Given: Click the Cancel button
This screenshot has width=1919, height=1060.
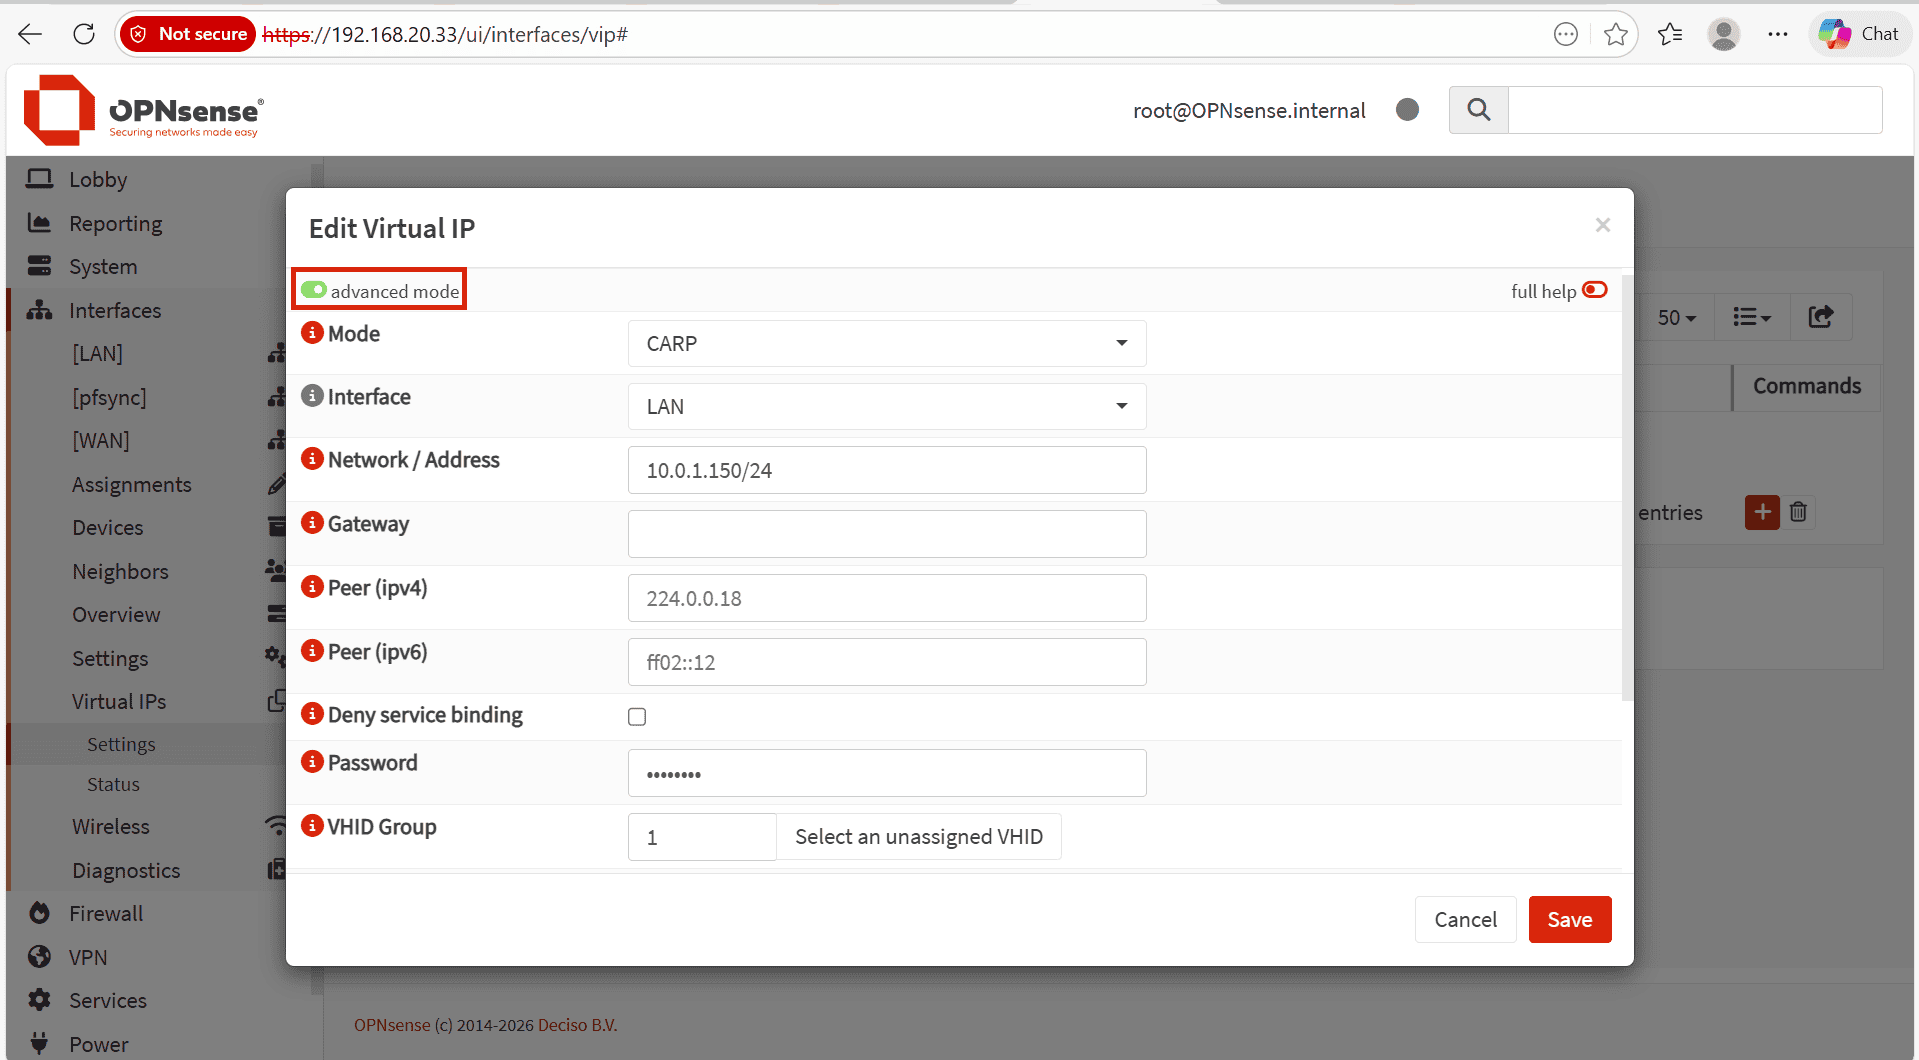Looking at the screenshot, I should pyautogui.click(x=1465, y=919).
